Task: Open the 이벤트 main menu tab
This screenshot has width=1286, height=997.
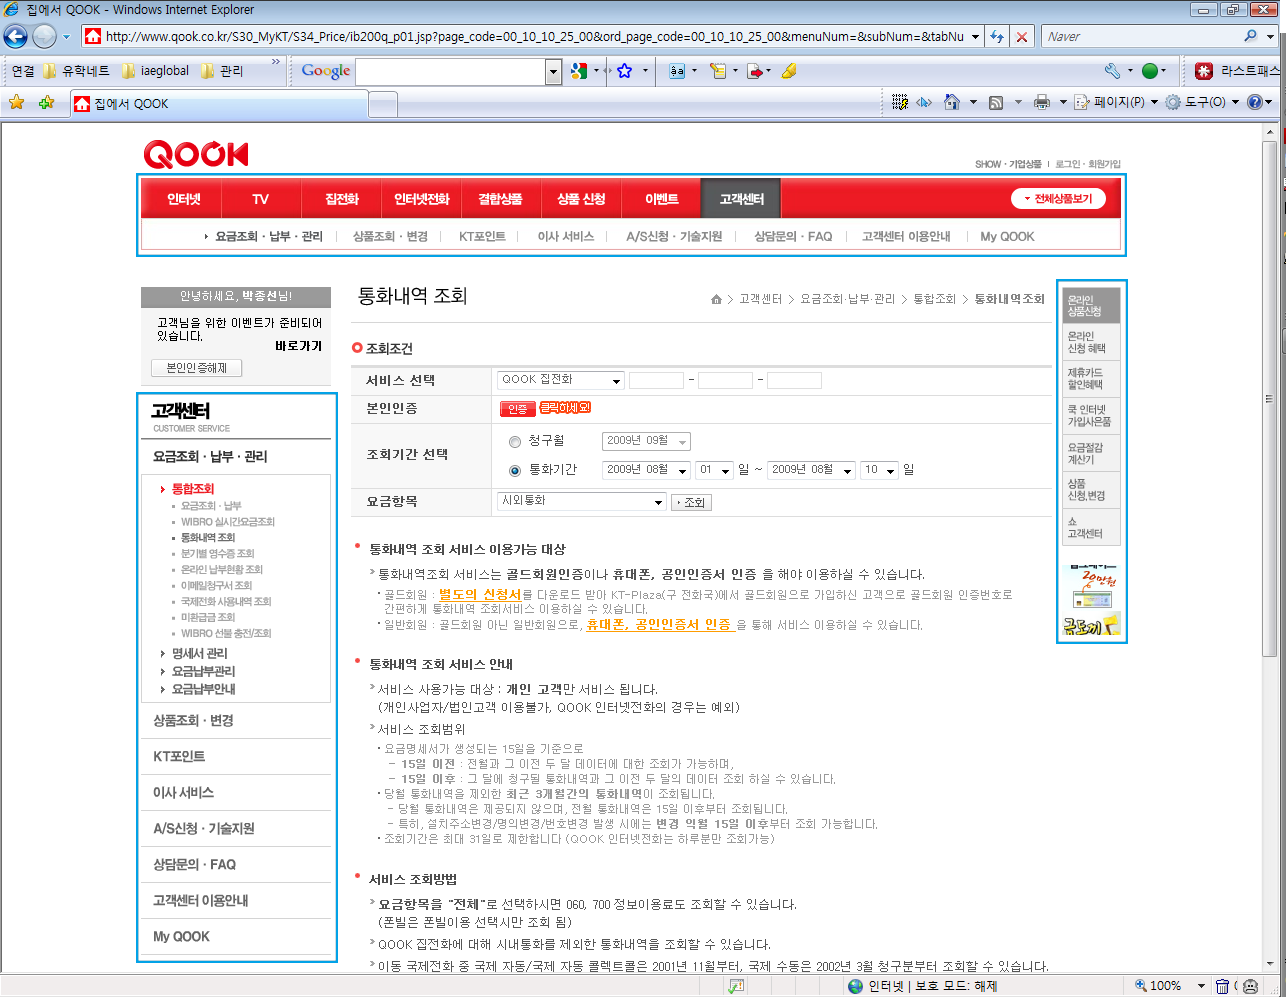Action: pyautogui.click(x=661, y=199)
